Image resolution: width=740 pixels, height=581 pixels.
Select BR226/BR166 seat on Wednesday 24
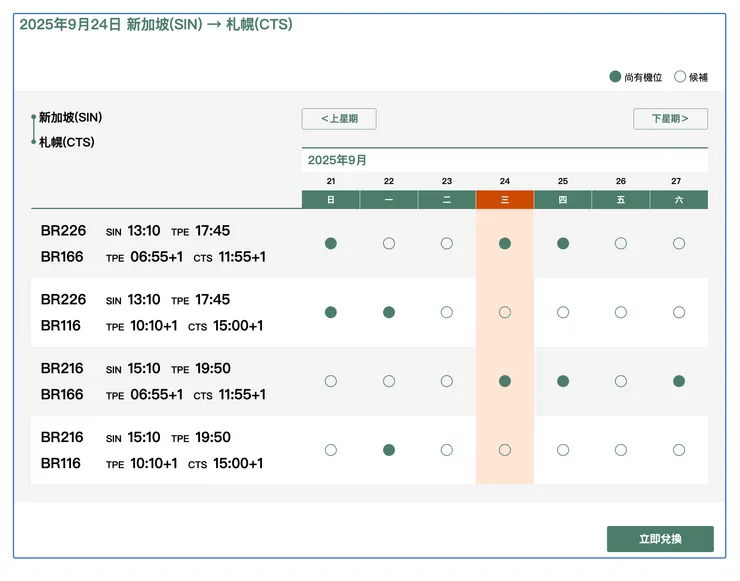click(505, 243)
